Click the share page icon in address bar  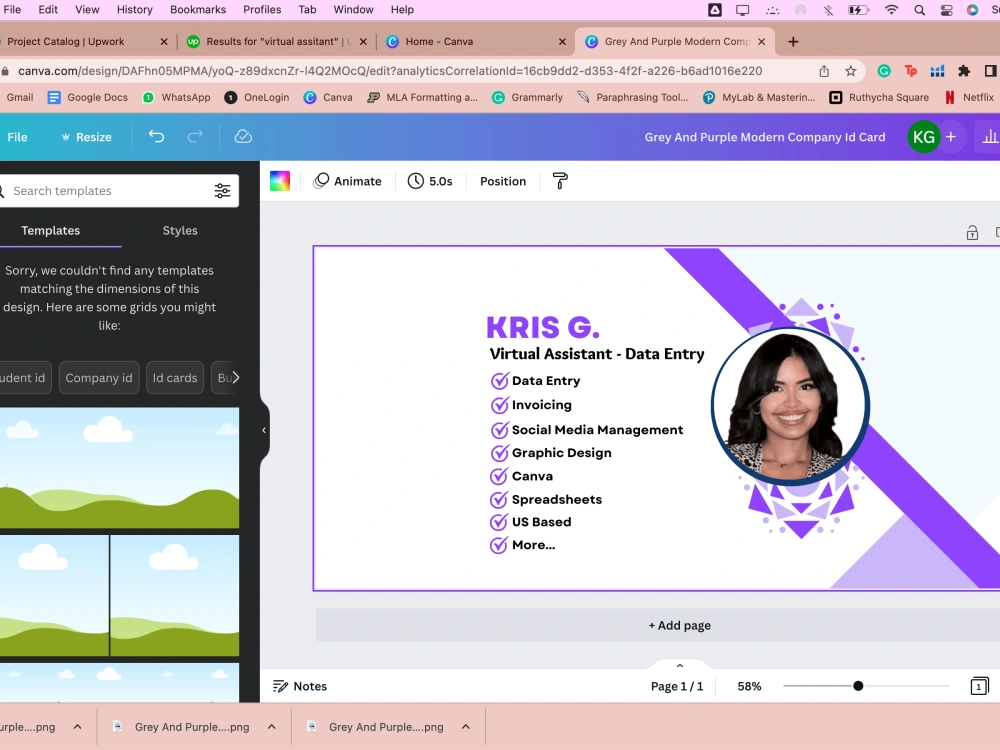[824, 71]
